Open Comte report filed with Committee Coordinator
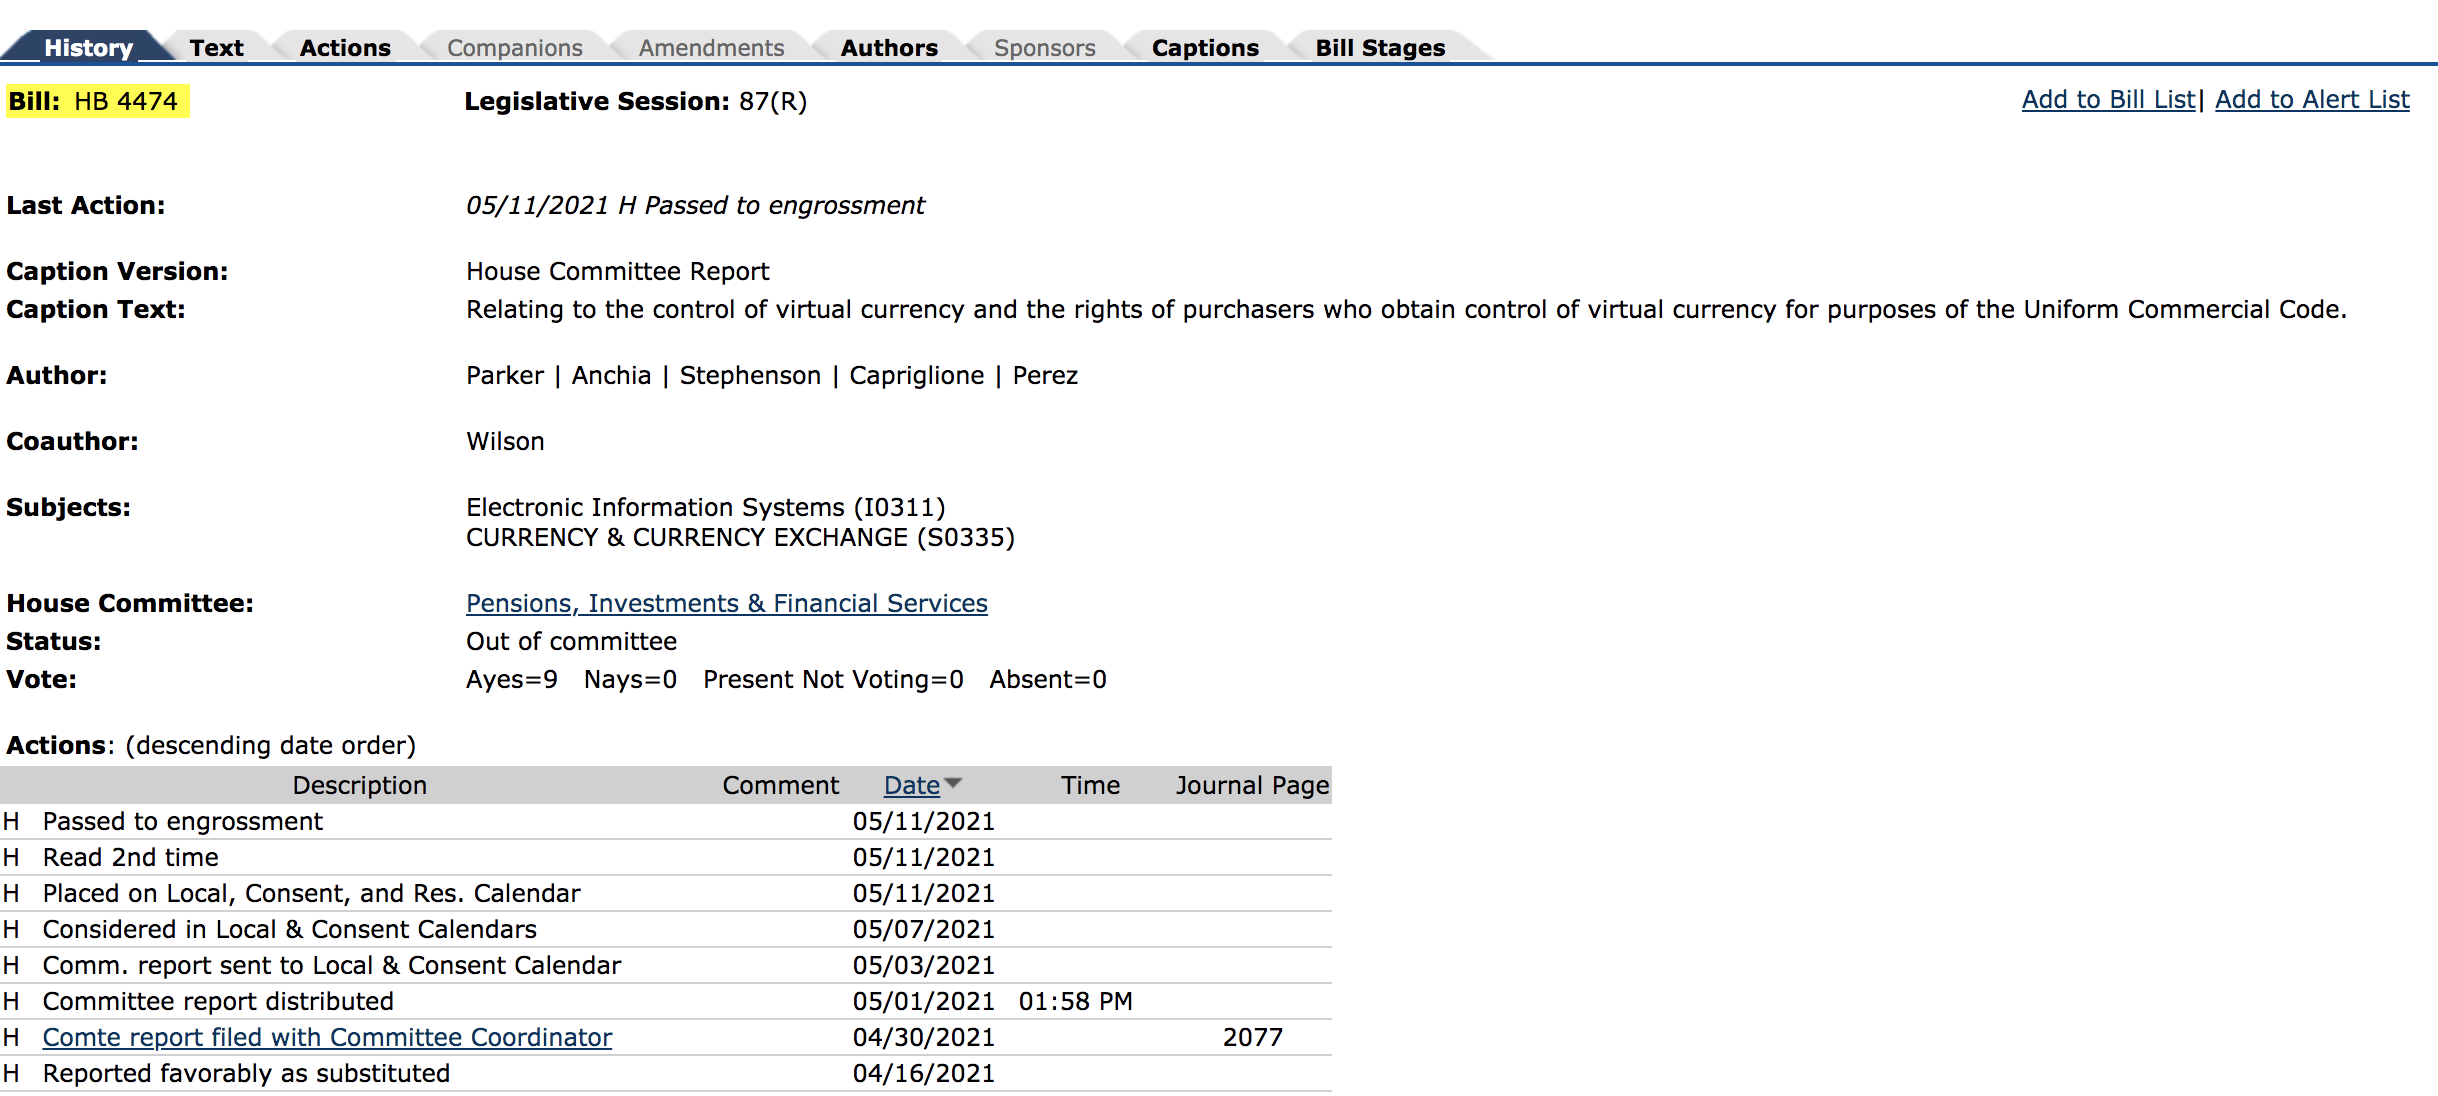This screenshot has width=2438, height=1096. pyautogui.click(x=327, y=1038)
